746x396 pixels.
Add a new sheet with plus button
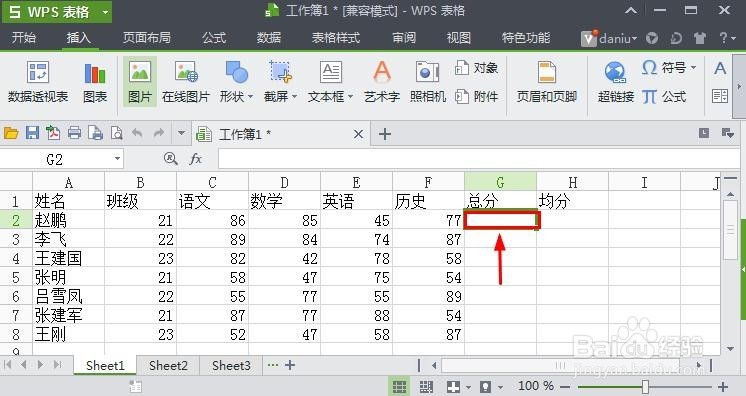pos(290,365)
